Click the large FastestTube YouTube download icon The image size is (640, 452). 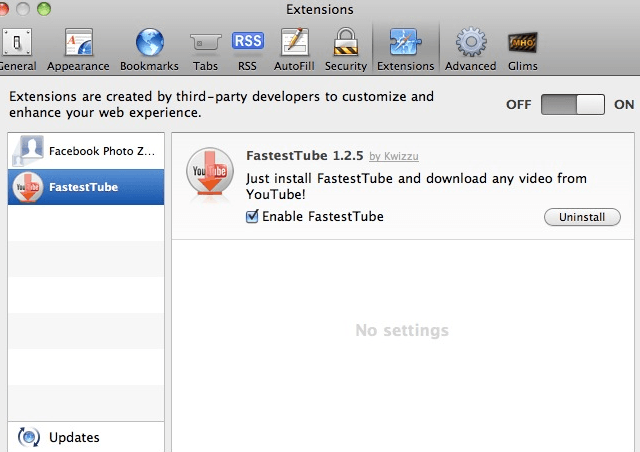211,177
